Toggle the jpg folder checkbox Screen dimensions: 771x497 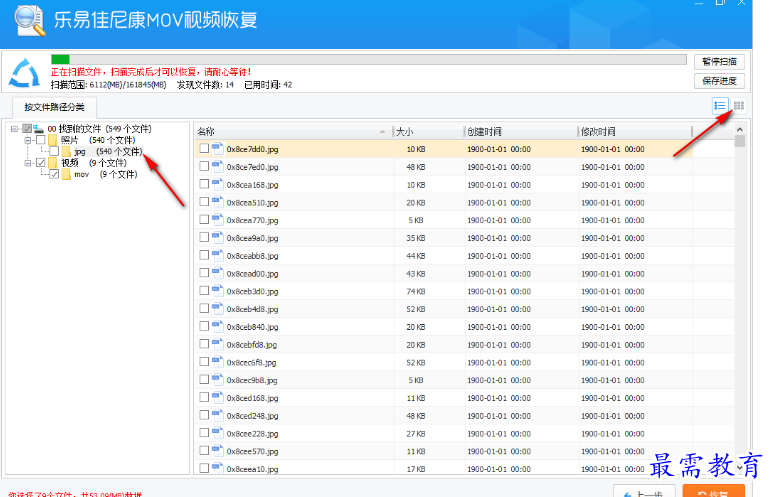(x=54, y=151)
